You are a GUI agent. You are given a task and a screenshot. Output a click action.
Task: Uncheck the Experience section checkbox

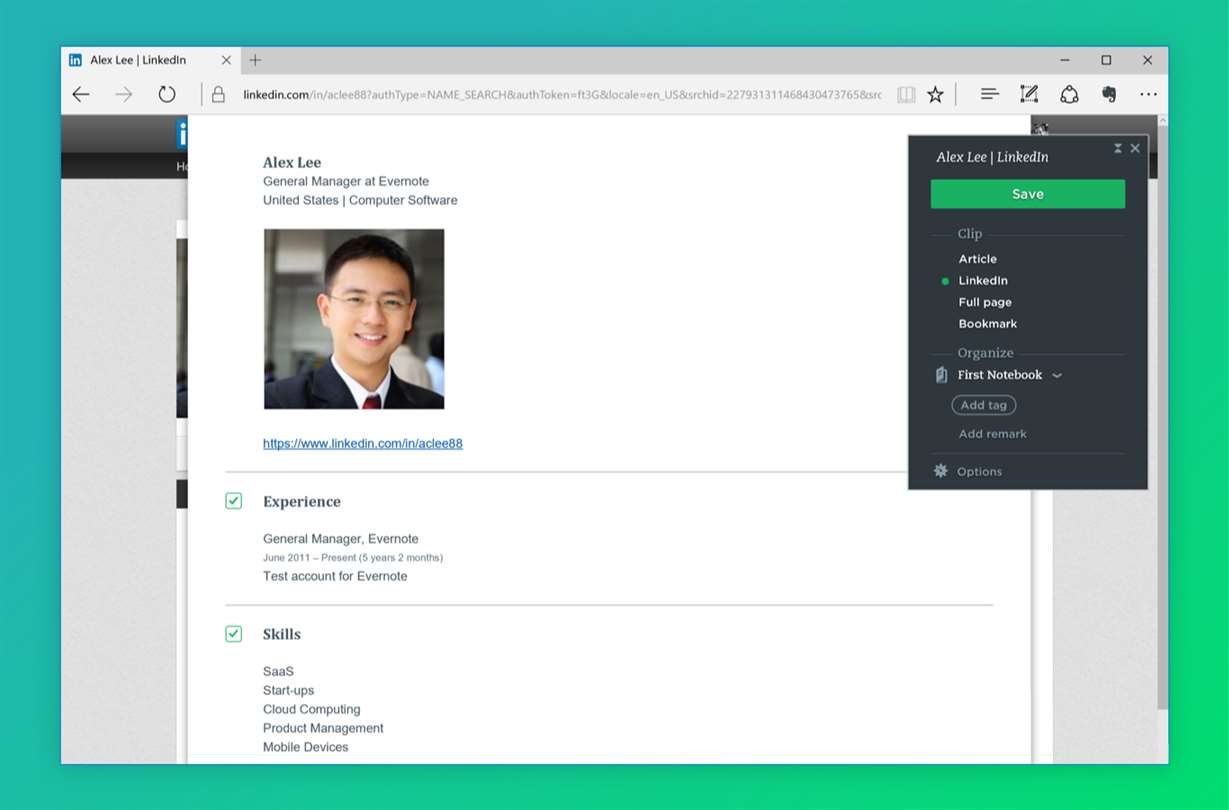(x=233, y=501)
